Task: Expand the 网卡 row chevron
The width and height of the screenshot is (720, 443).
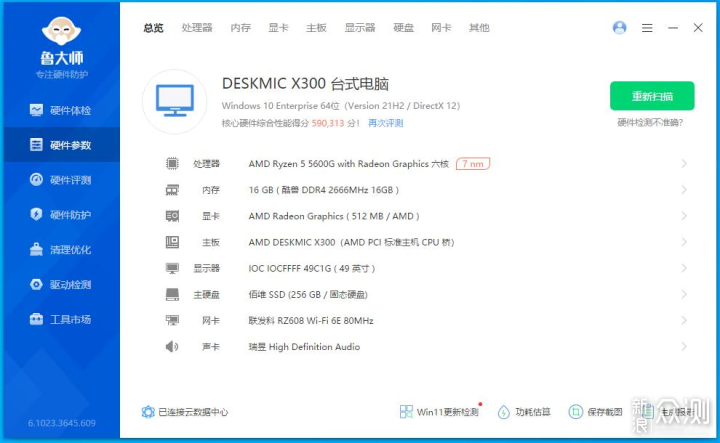Action: 684,320
